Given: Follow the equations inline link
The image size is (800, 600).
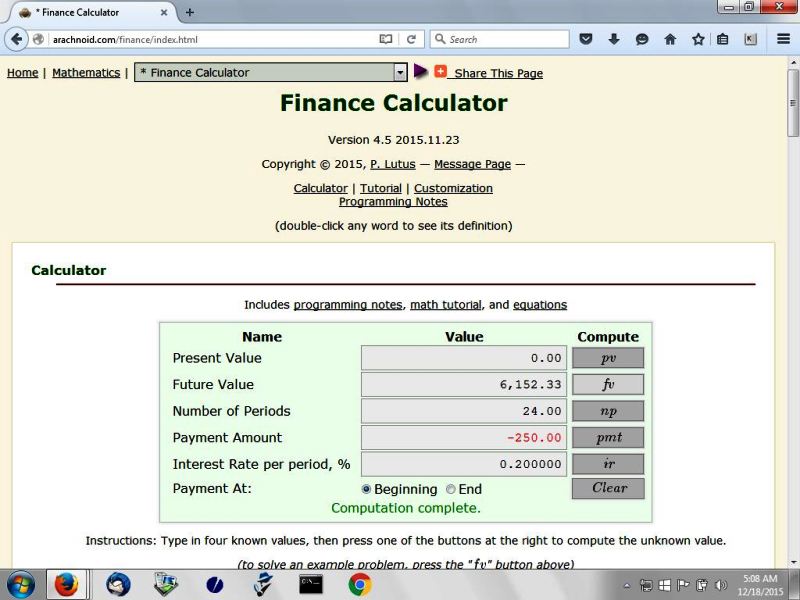Looking at the screenshot, I should (540, 305).
